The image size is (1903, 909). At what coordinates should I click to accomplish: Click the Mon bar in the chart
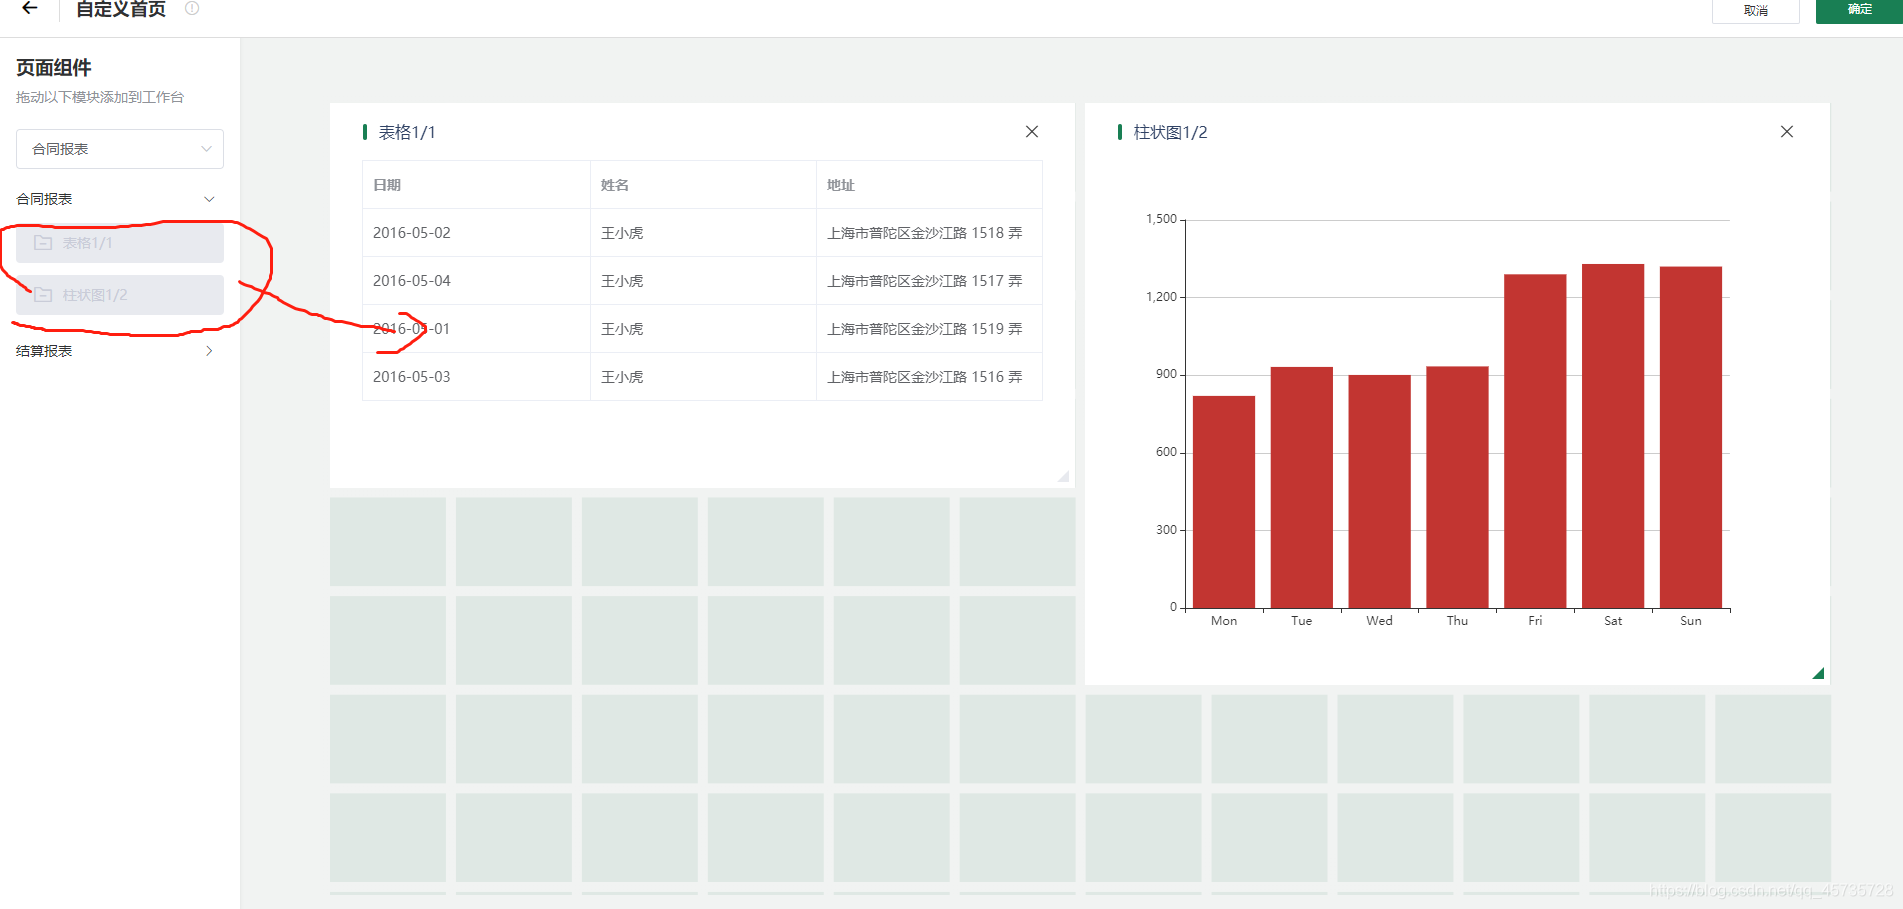click(x=1224, y=502)
